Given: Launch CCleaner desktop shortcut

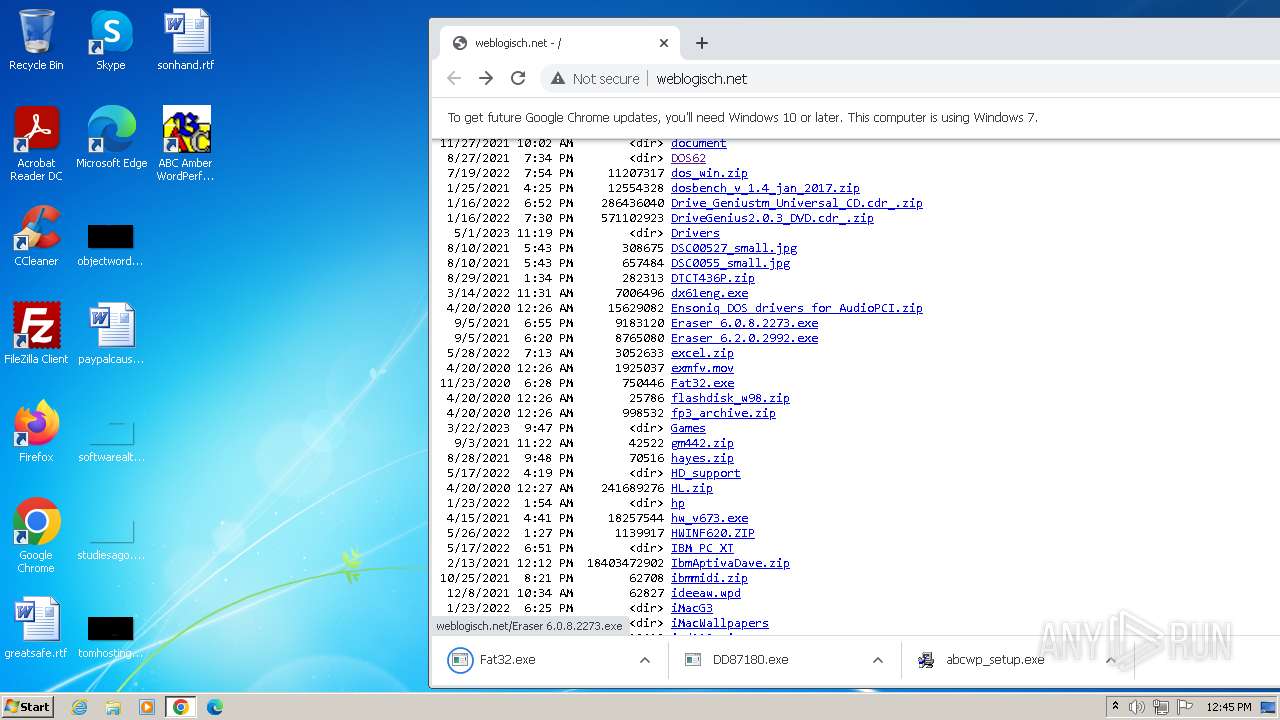Looking at the screenshot, I should pos(36,236).
